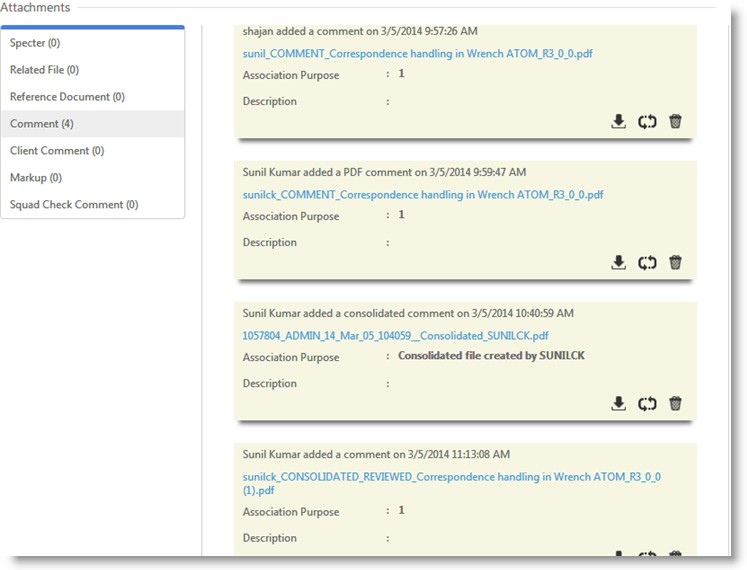Click 'shajan added a comment' header text

[360, 31]
